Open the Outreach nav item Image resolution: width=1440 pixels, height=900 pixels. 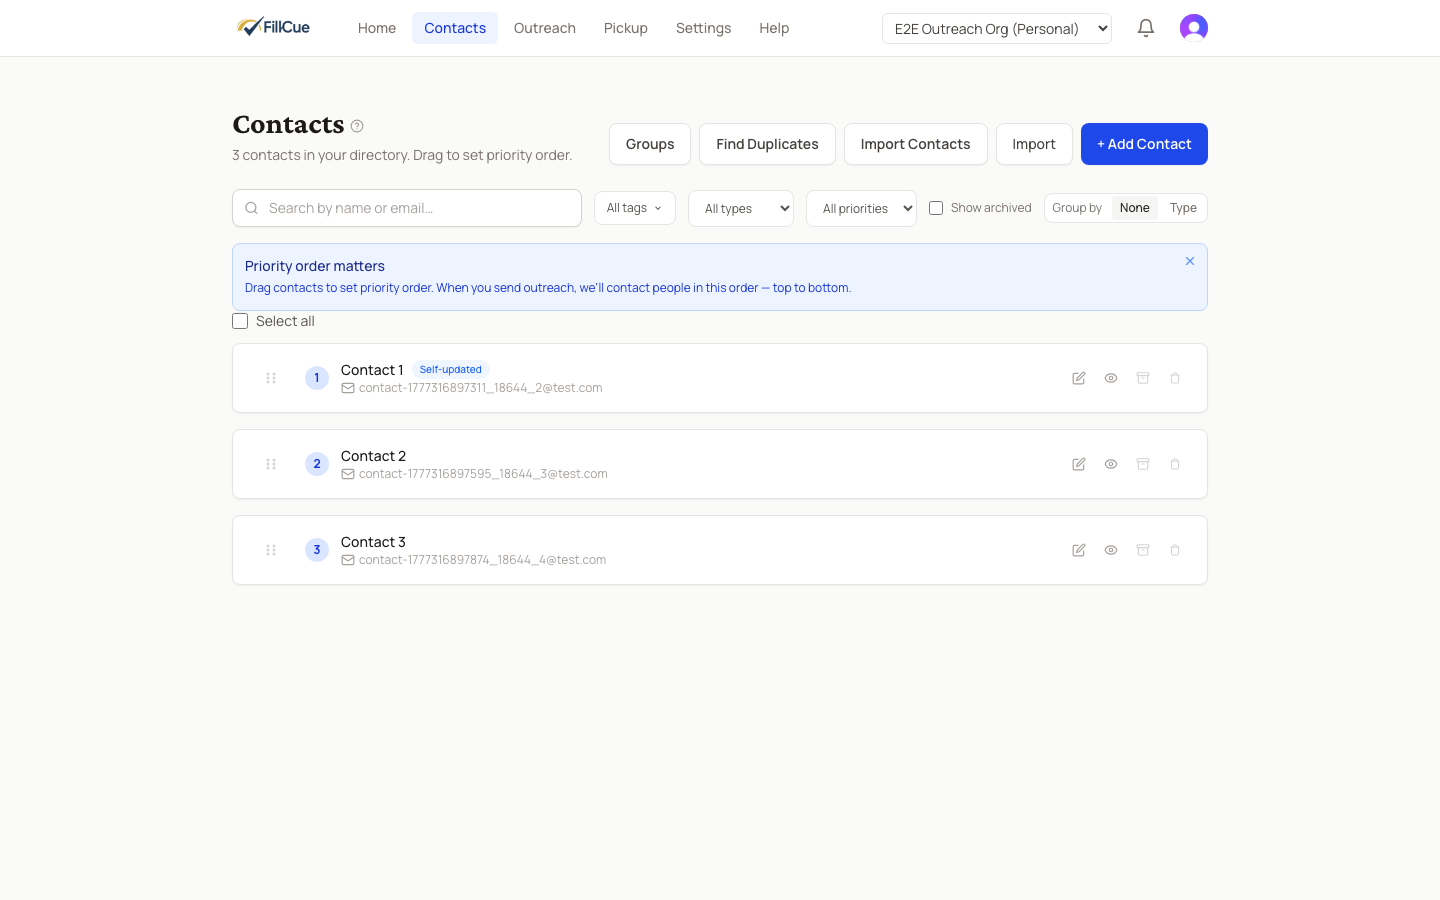[x=545, y=28]
